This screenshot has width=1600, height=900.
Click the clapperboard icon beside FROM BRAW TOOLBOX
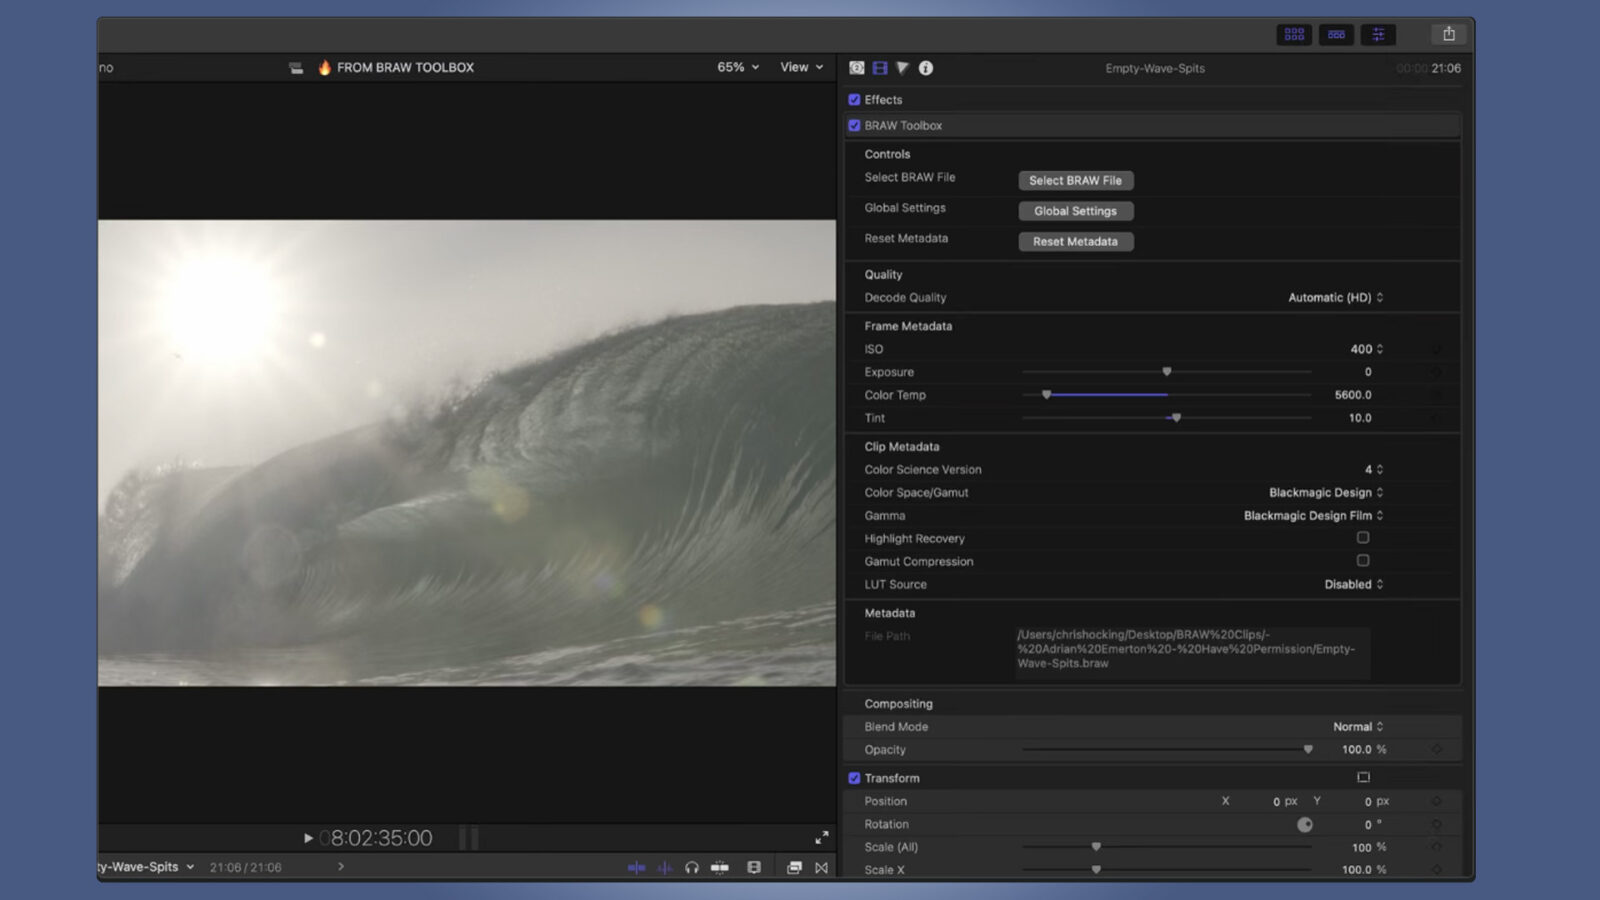click(296, 68)
